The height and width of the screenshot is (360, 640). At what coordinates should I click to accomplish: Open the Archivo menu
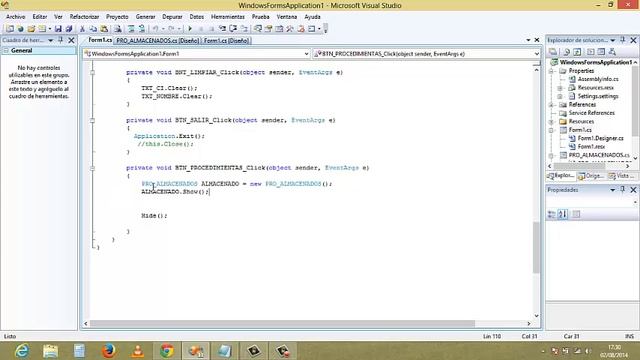[x=16, y=17]
